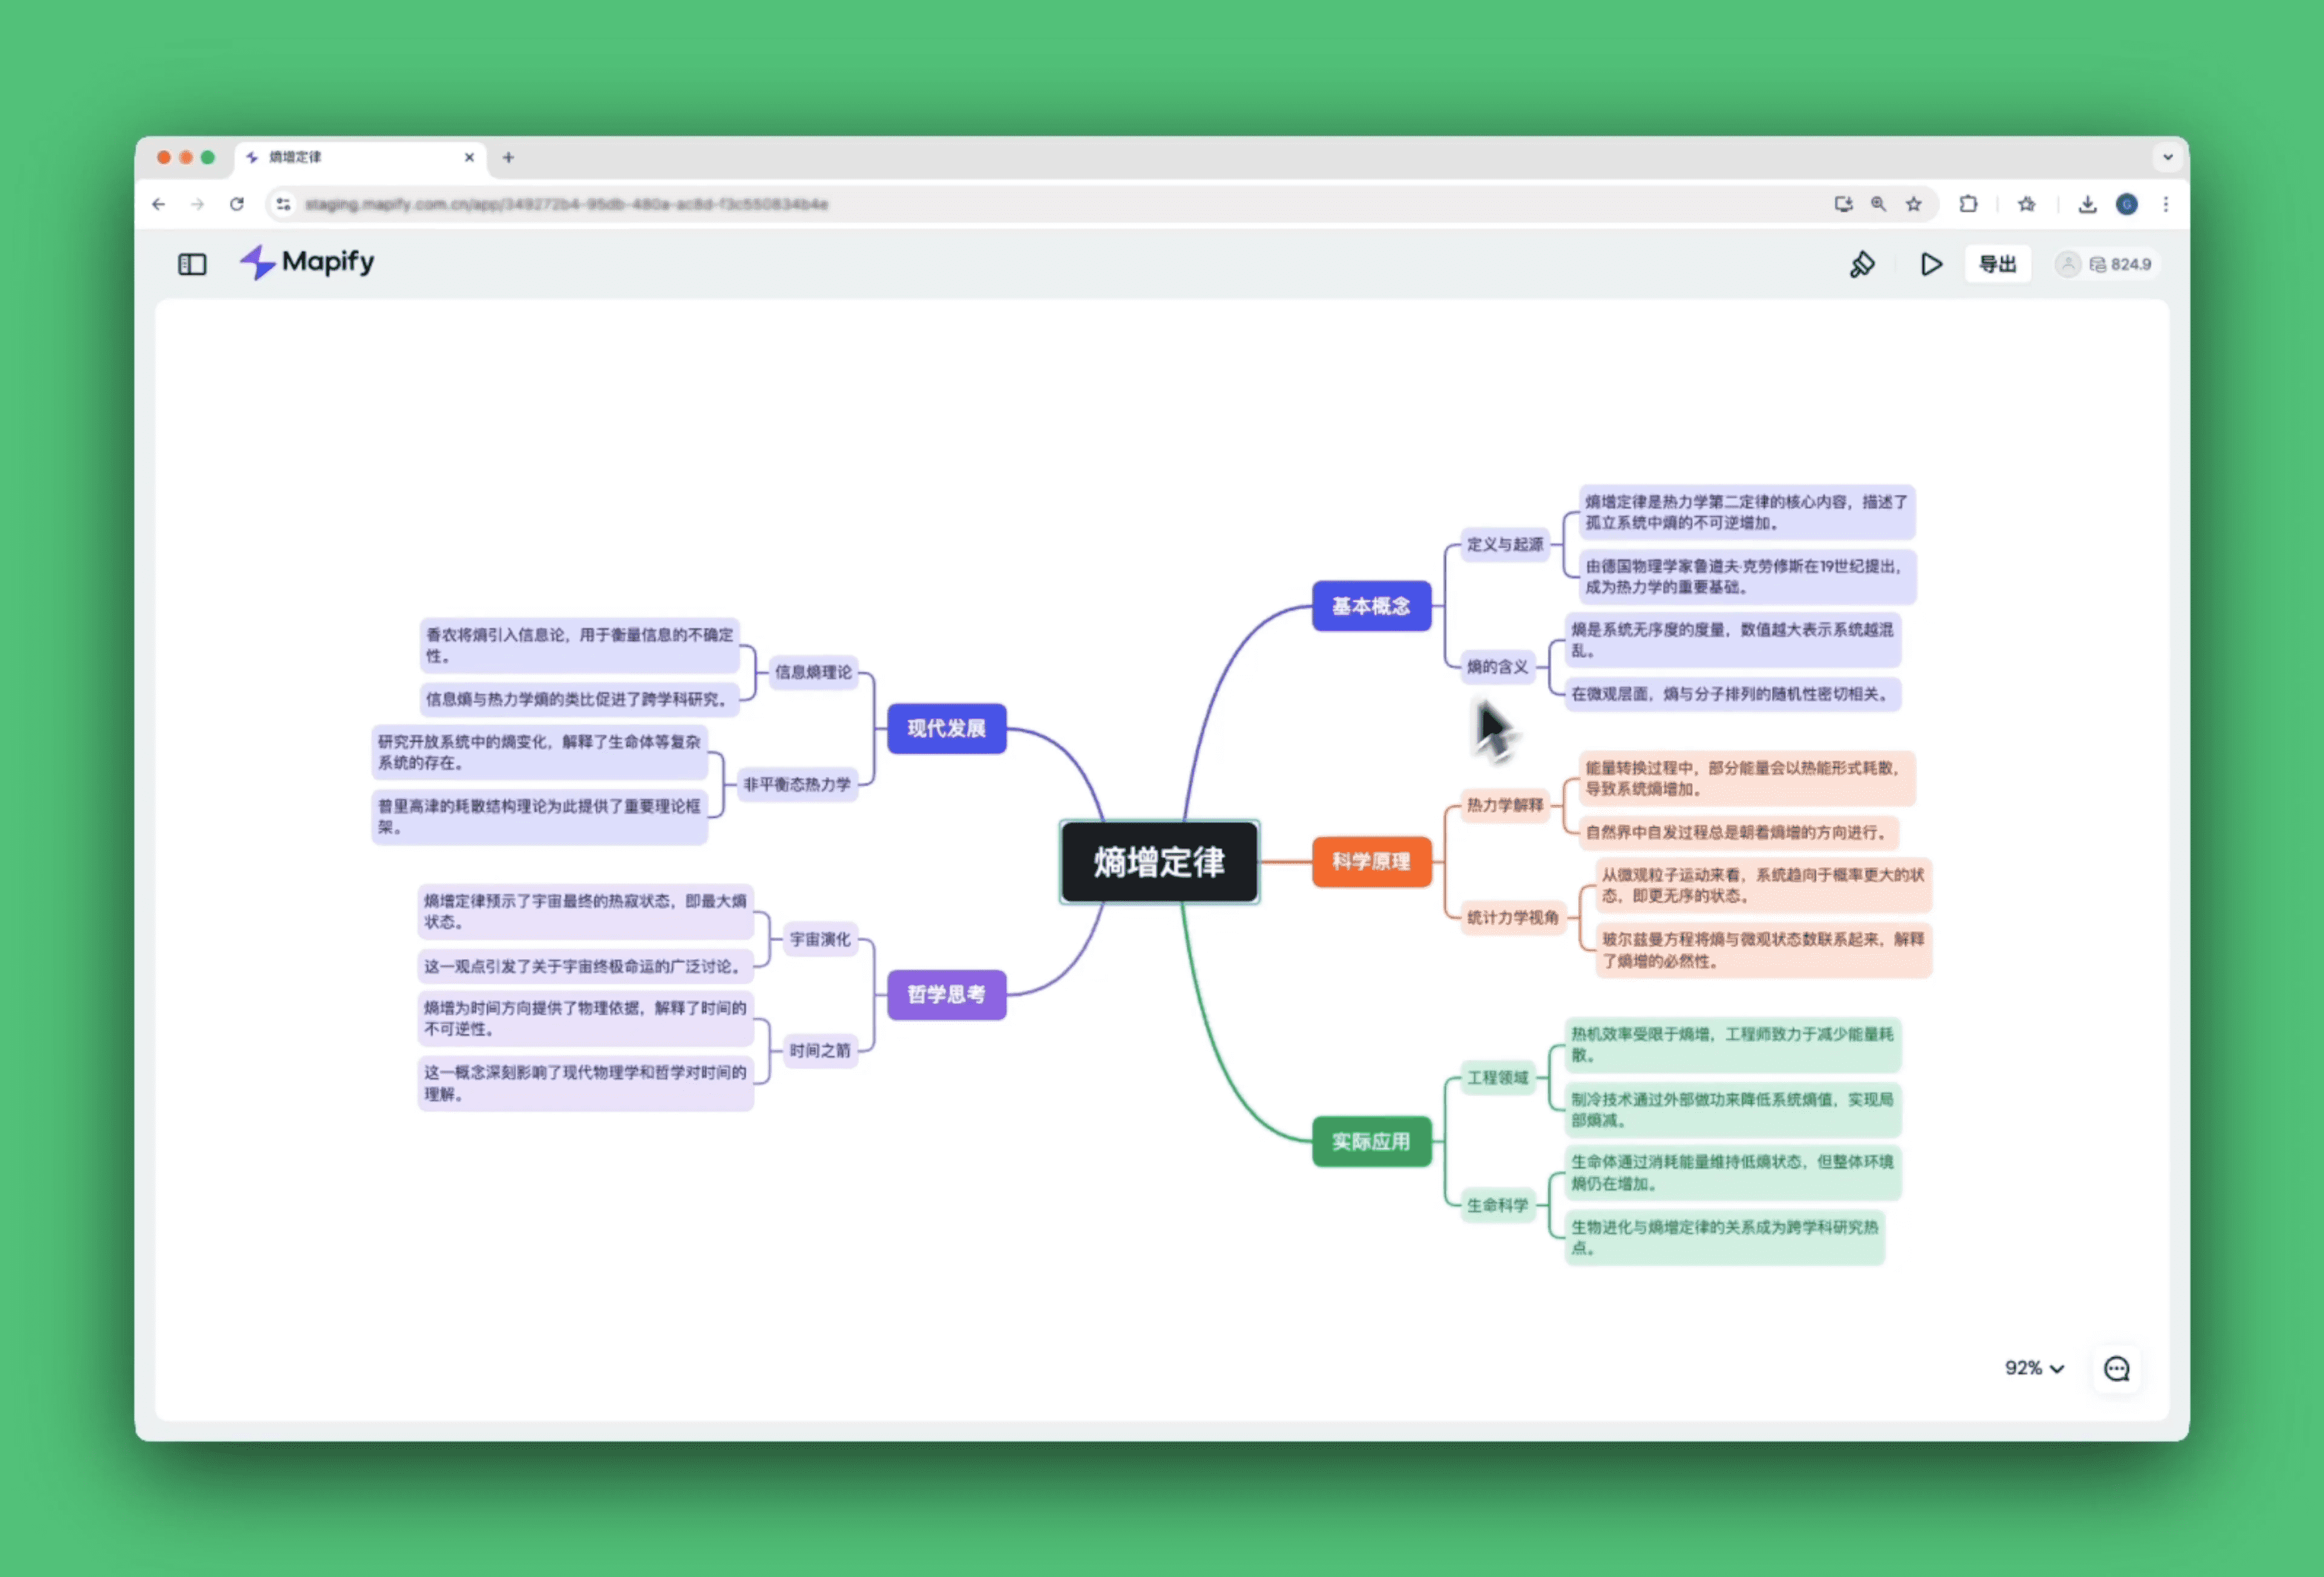Select the orange 科学原理 node

[1371, 862]
